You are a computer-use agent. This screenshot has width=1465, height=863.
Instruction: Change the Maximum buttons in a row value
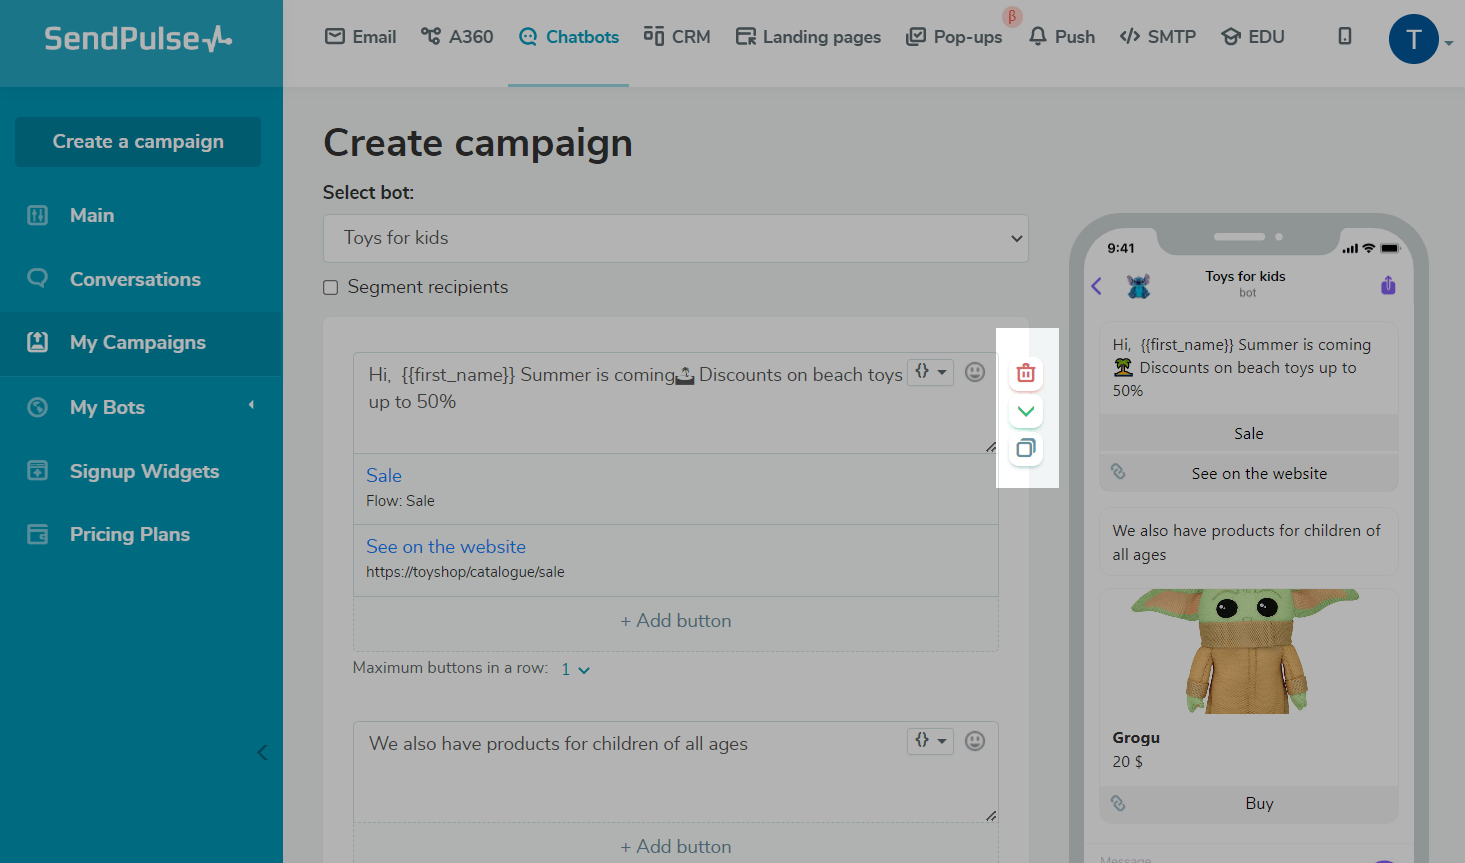point(575,669)
